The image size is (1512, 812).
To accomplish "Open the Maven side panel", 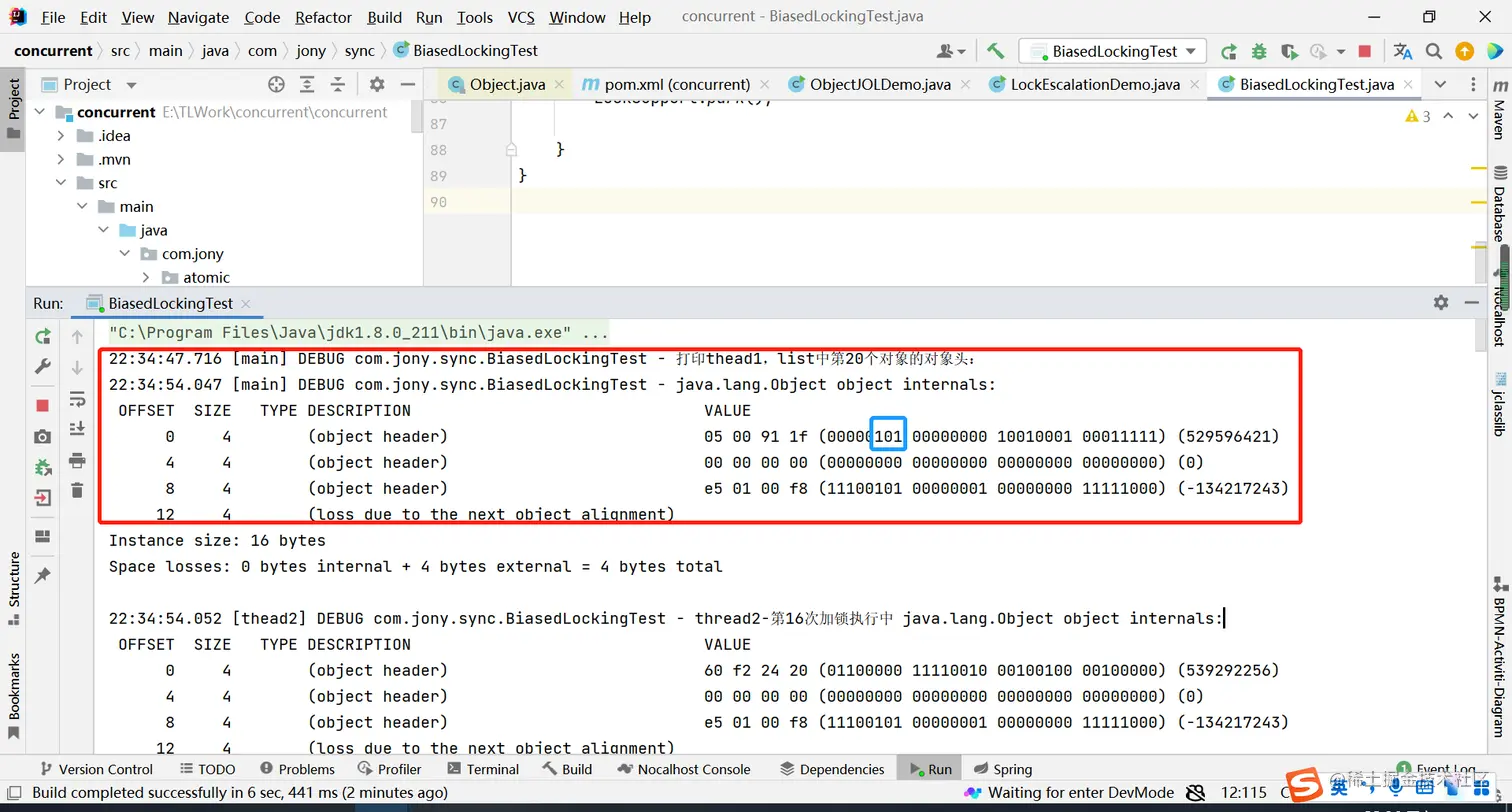I will pyautogui.click(x=1499, y=112).
